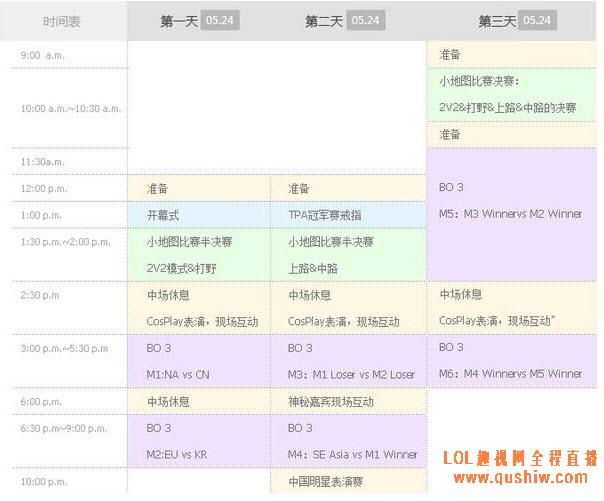Click the 2V2模式&打野 text

(x=181, y=268)
